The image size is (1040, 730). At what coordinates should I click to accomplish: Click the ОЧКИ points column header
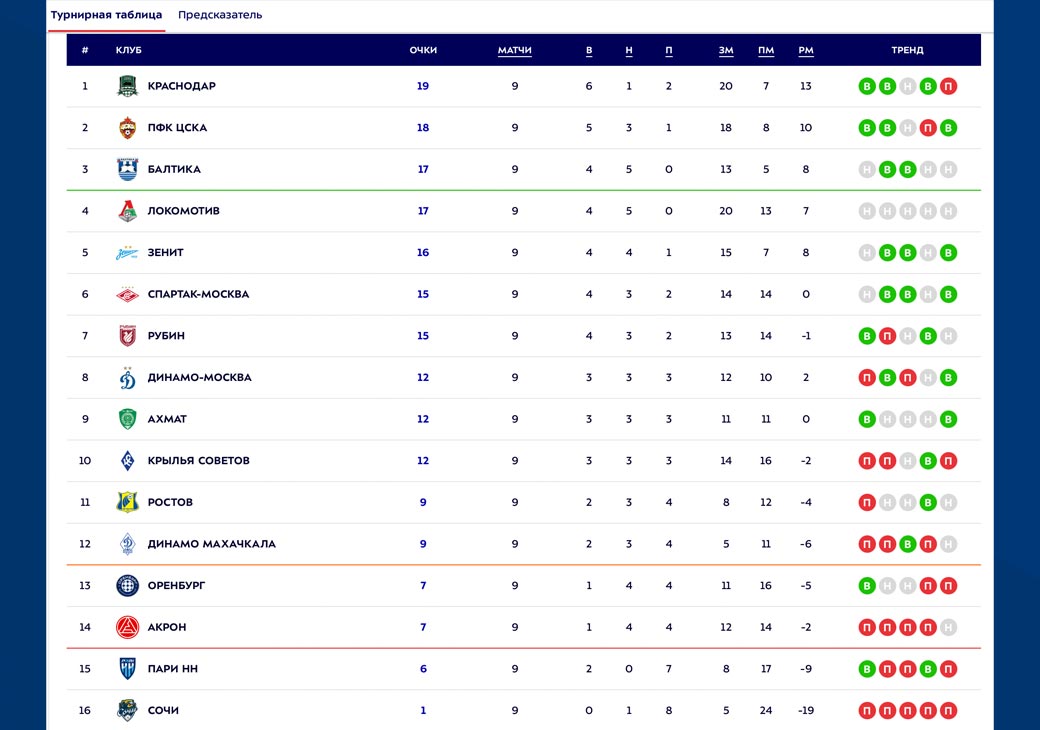423,50
